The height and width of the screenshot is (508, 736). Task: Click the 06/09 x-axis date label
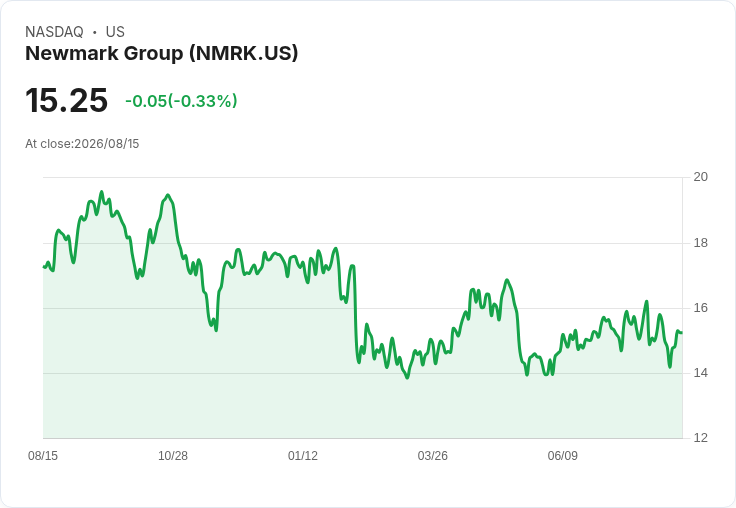click(x=562, y=455)
